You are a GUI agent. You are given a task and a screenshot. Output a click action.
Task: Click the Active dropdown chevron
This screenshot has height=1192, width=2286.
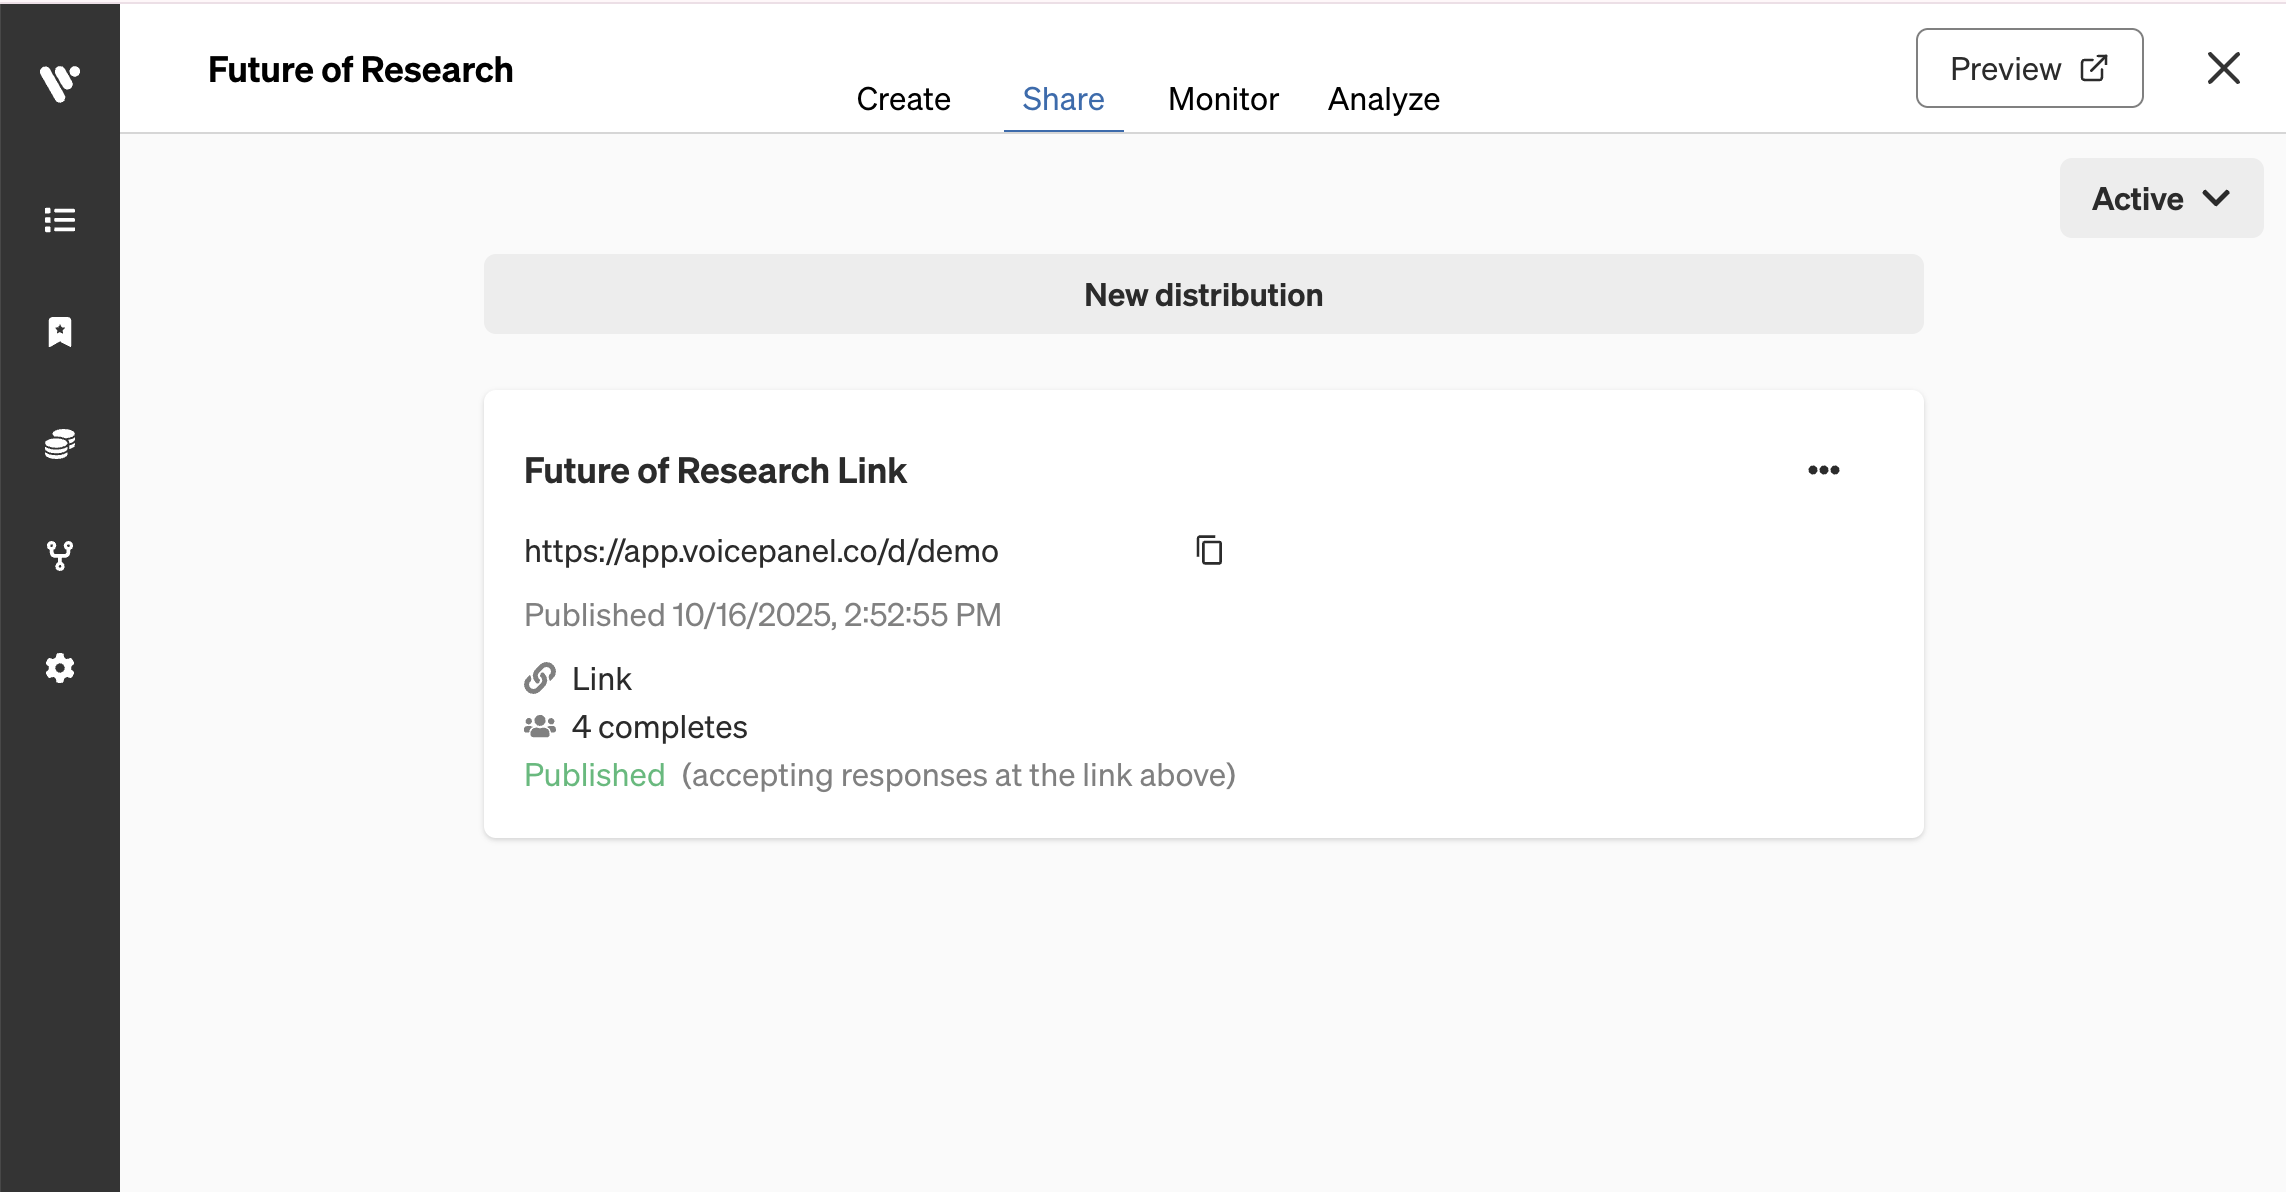[2216, 198]
